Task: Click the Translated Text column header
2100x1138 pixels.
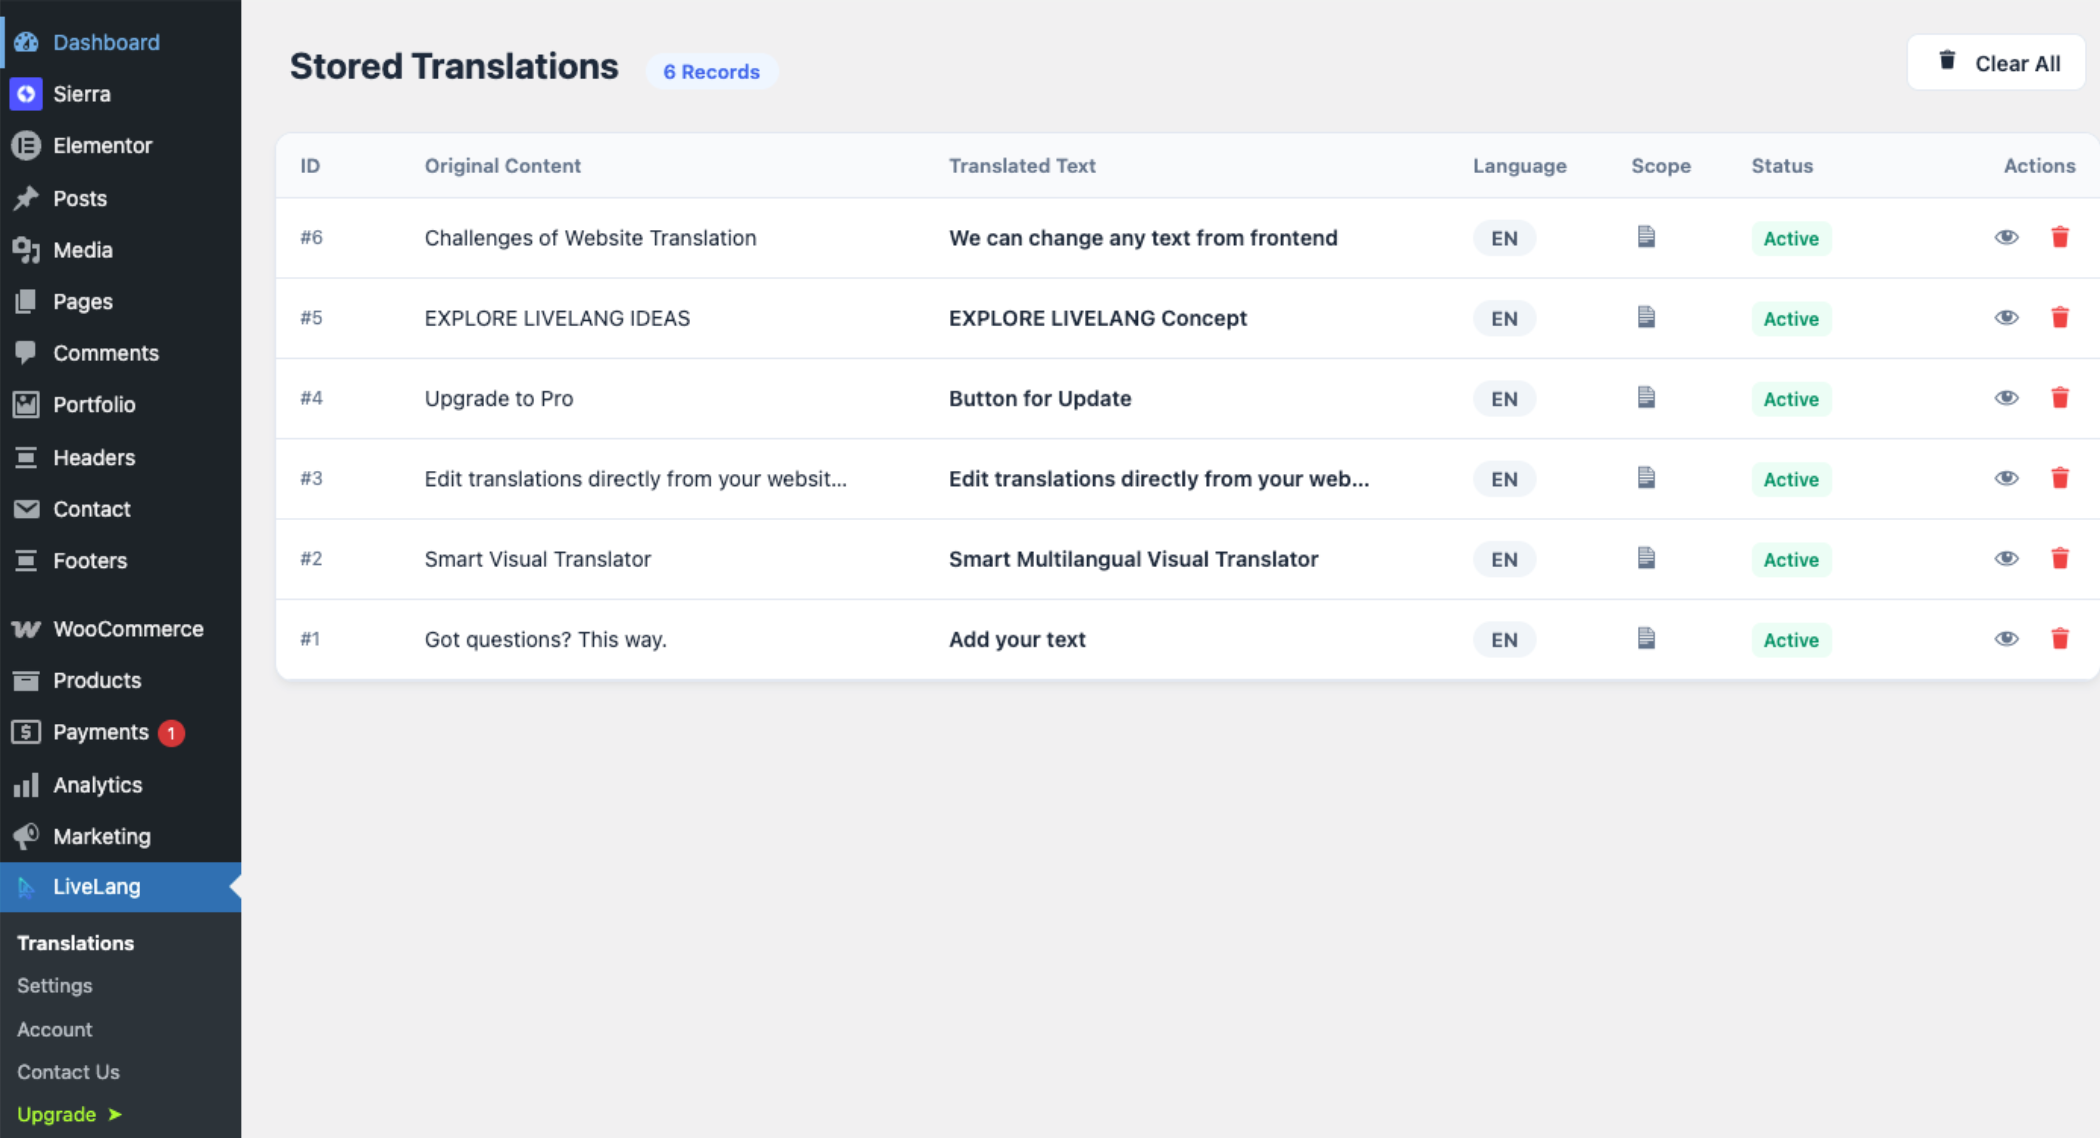Action: coord(1022,165)
